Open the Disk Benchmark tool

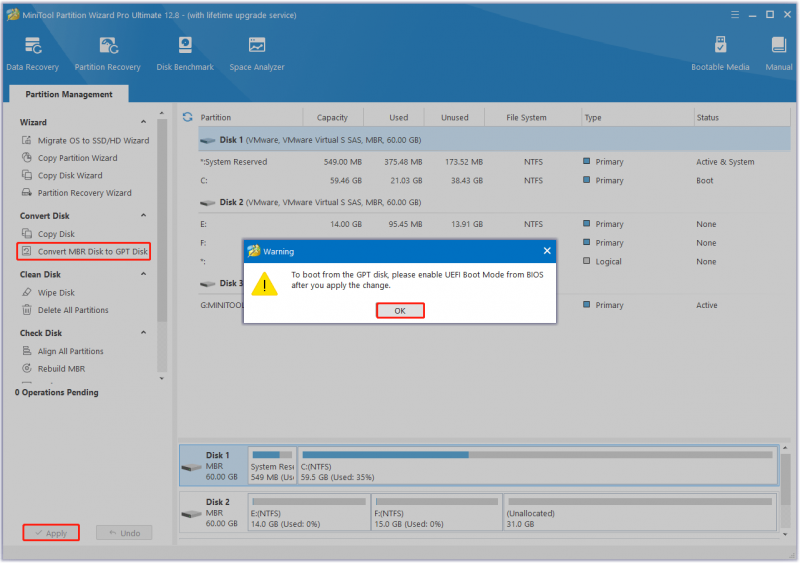click(x=185, y=54)
